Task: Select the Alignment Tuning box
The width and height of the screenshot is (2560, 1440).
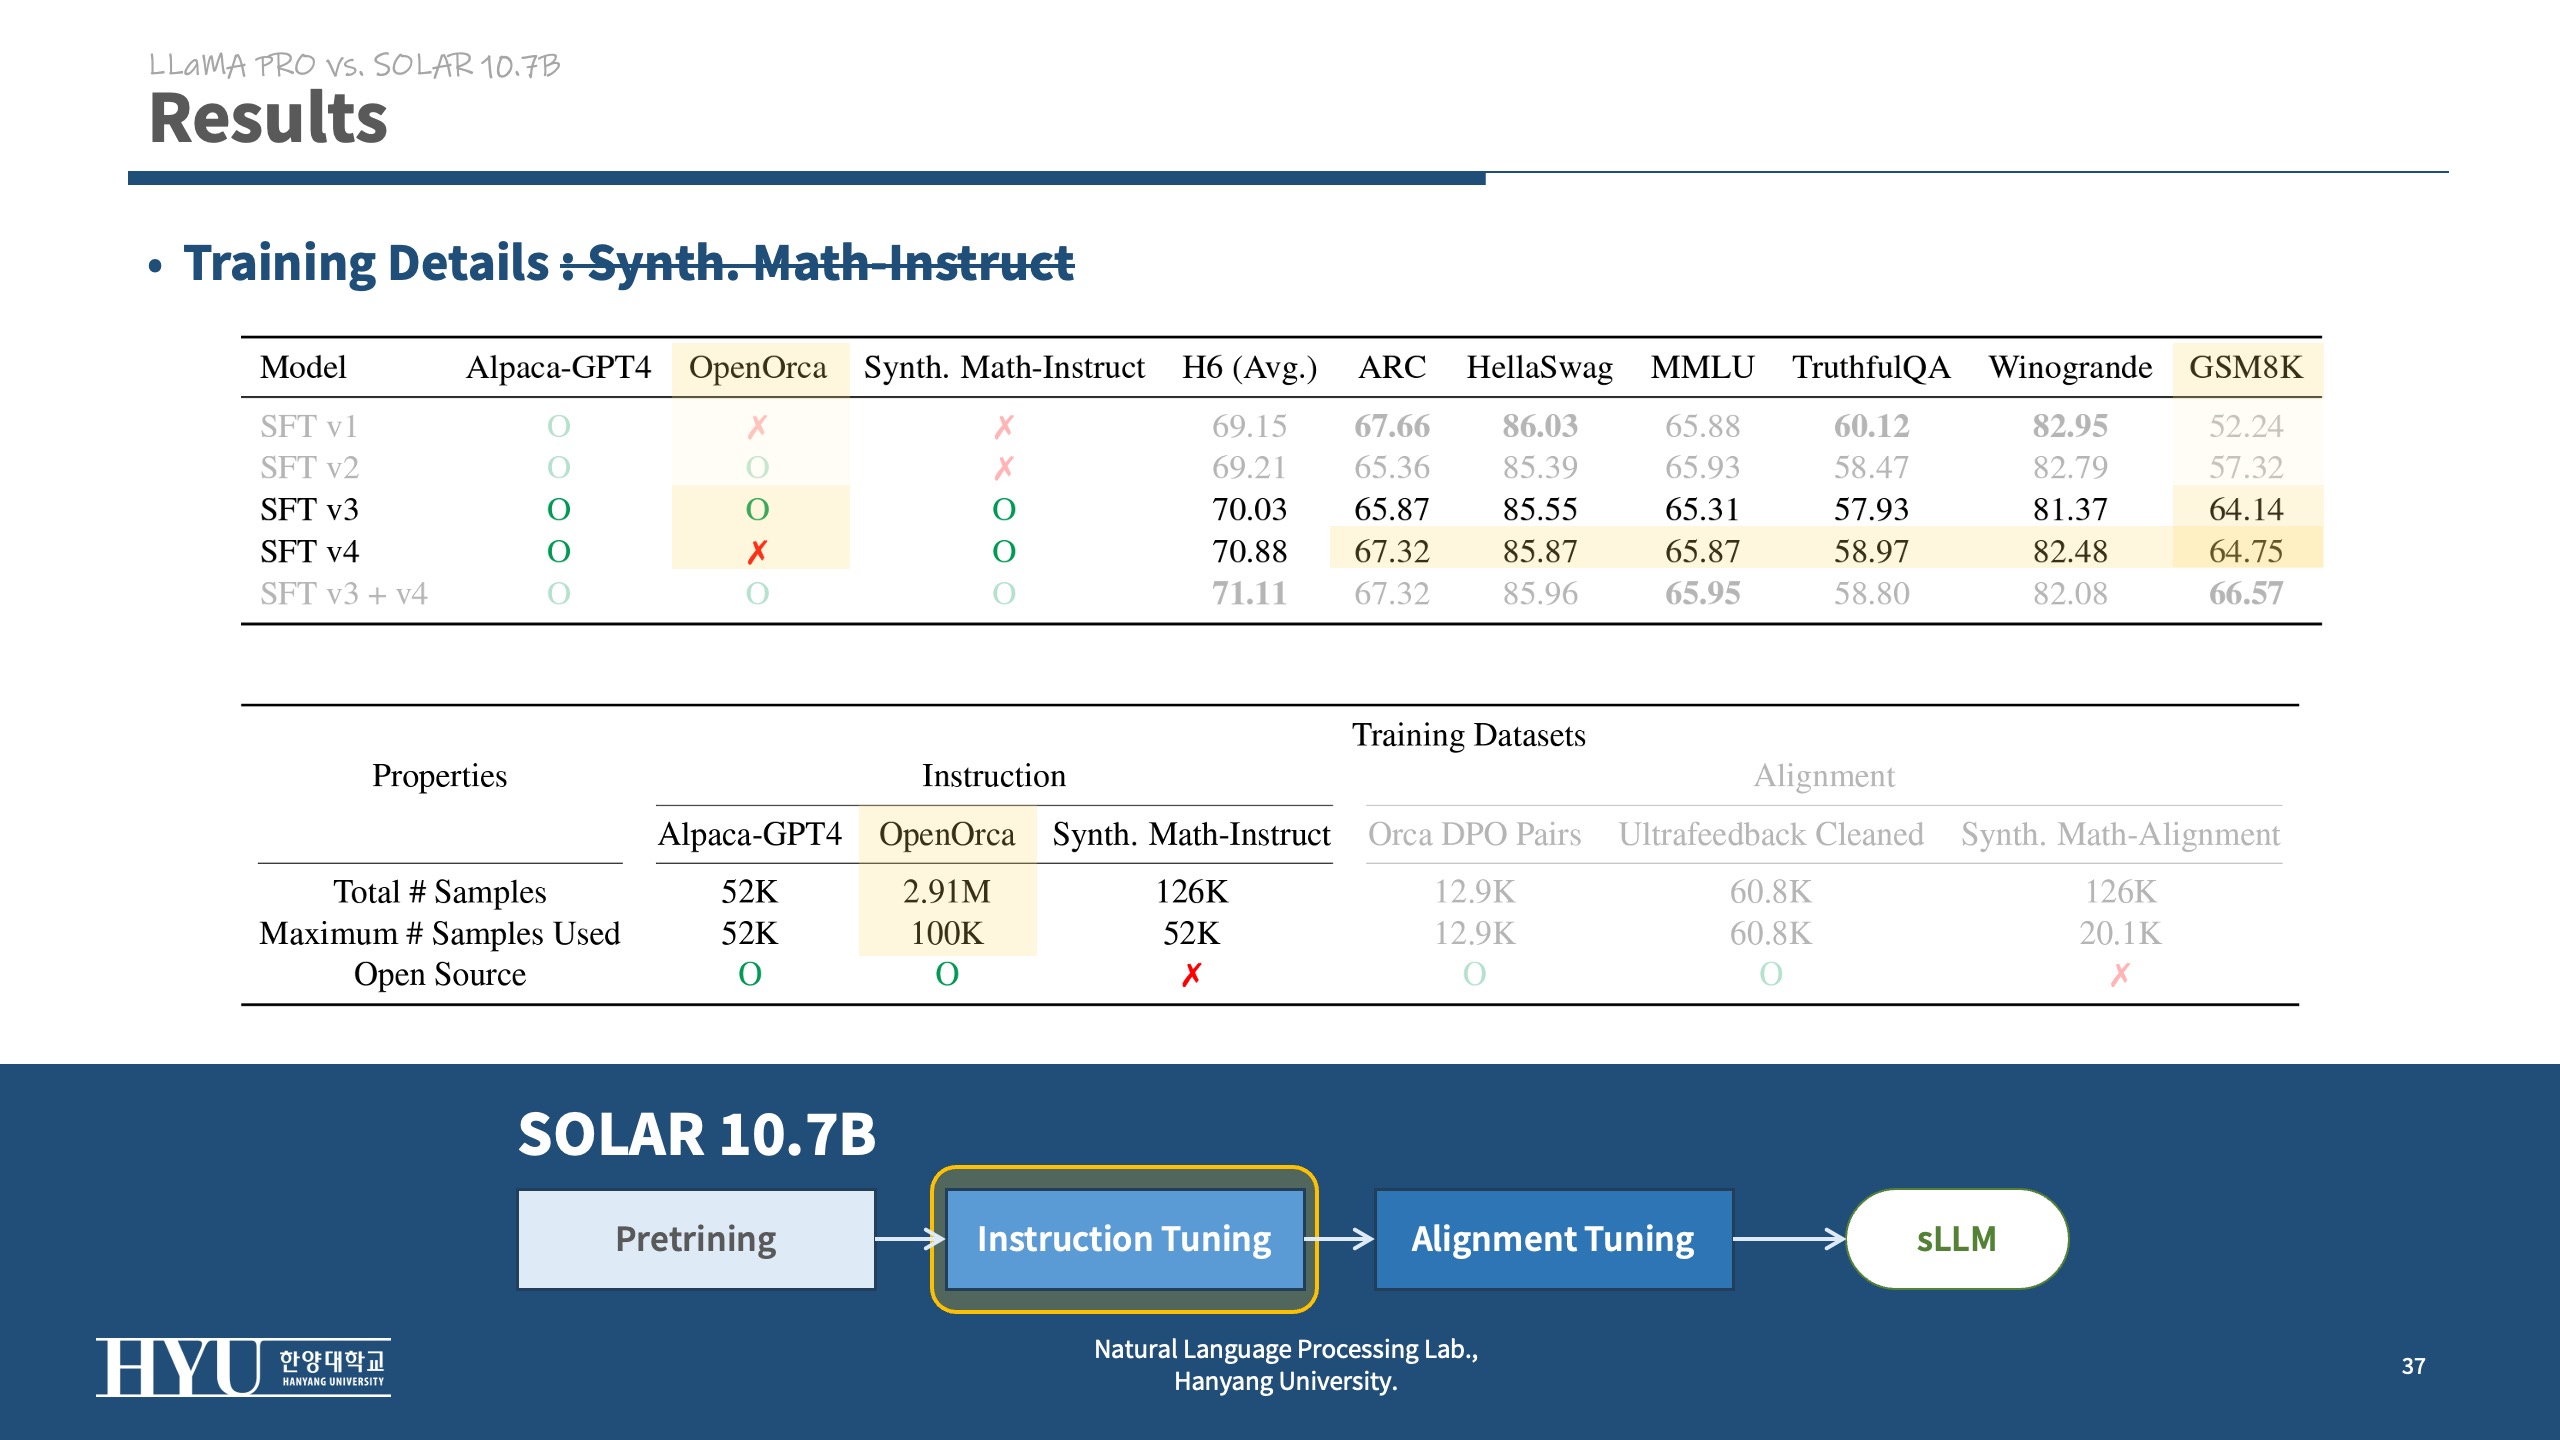Action: coord(1552,1239)
